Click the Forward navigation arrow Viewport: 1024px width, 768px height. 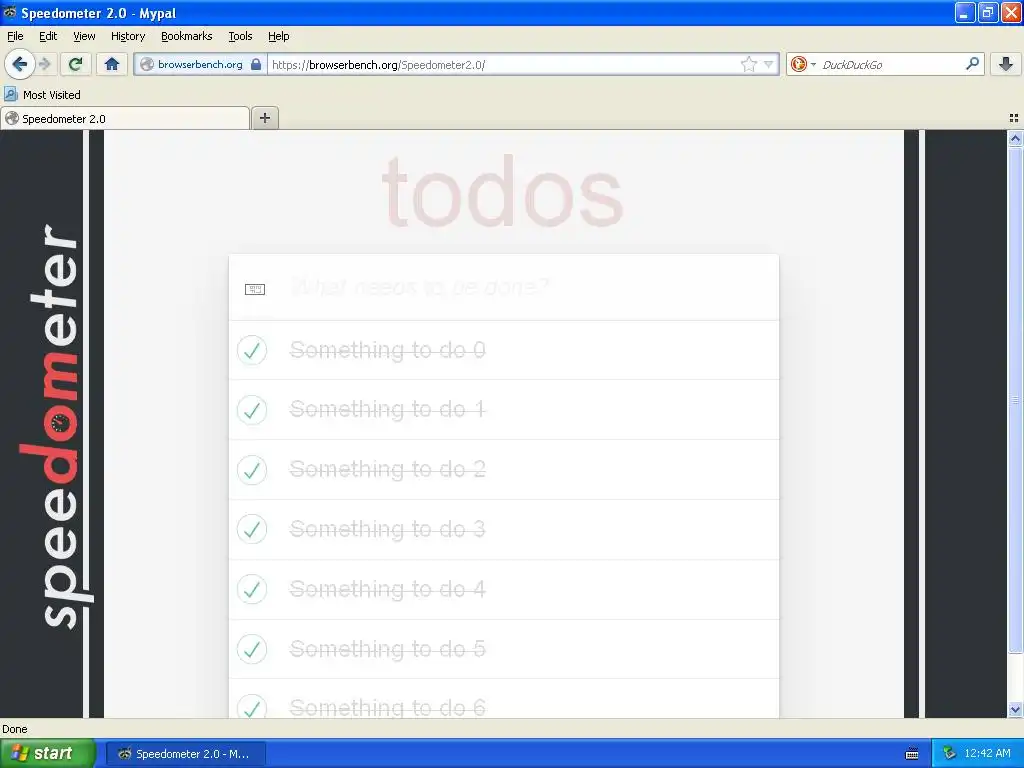[x=45, y=64]
